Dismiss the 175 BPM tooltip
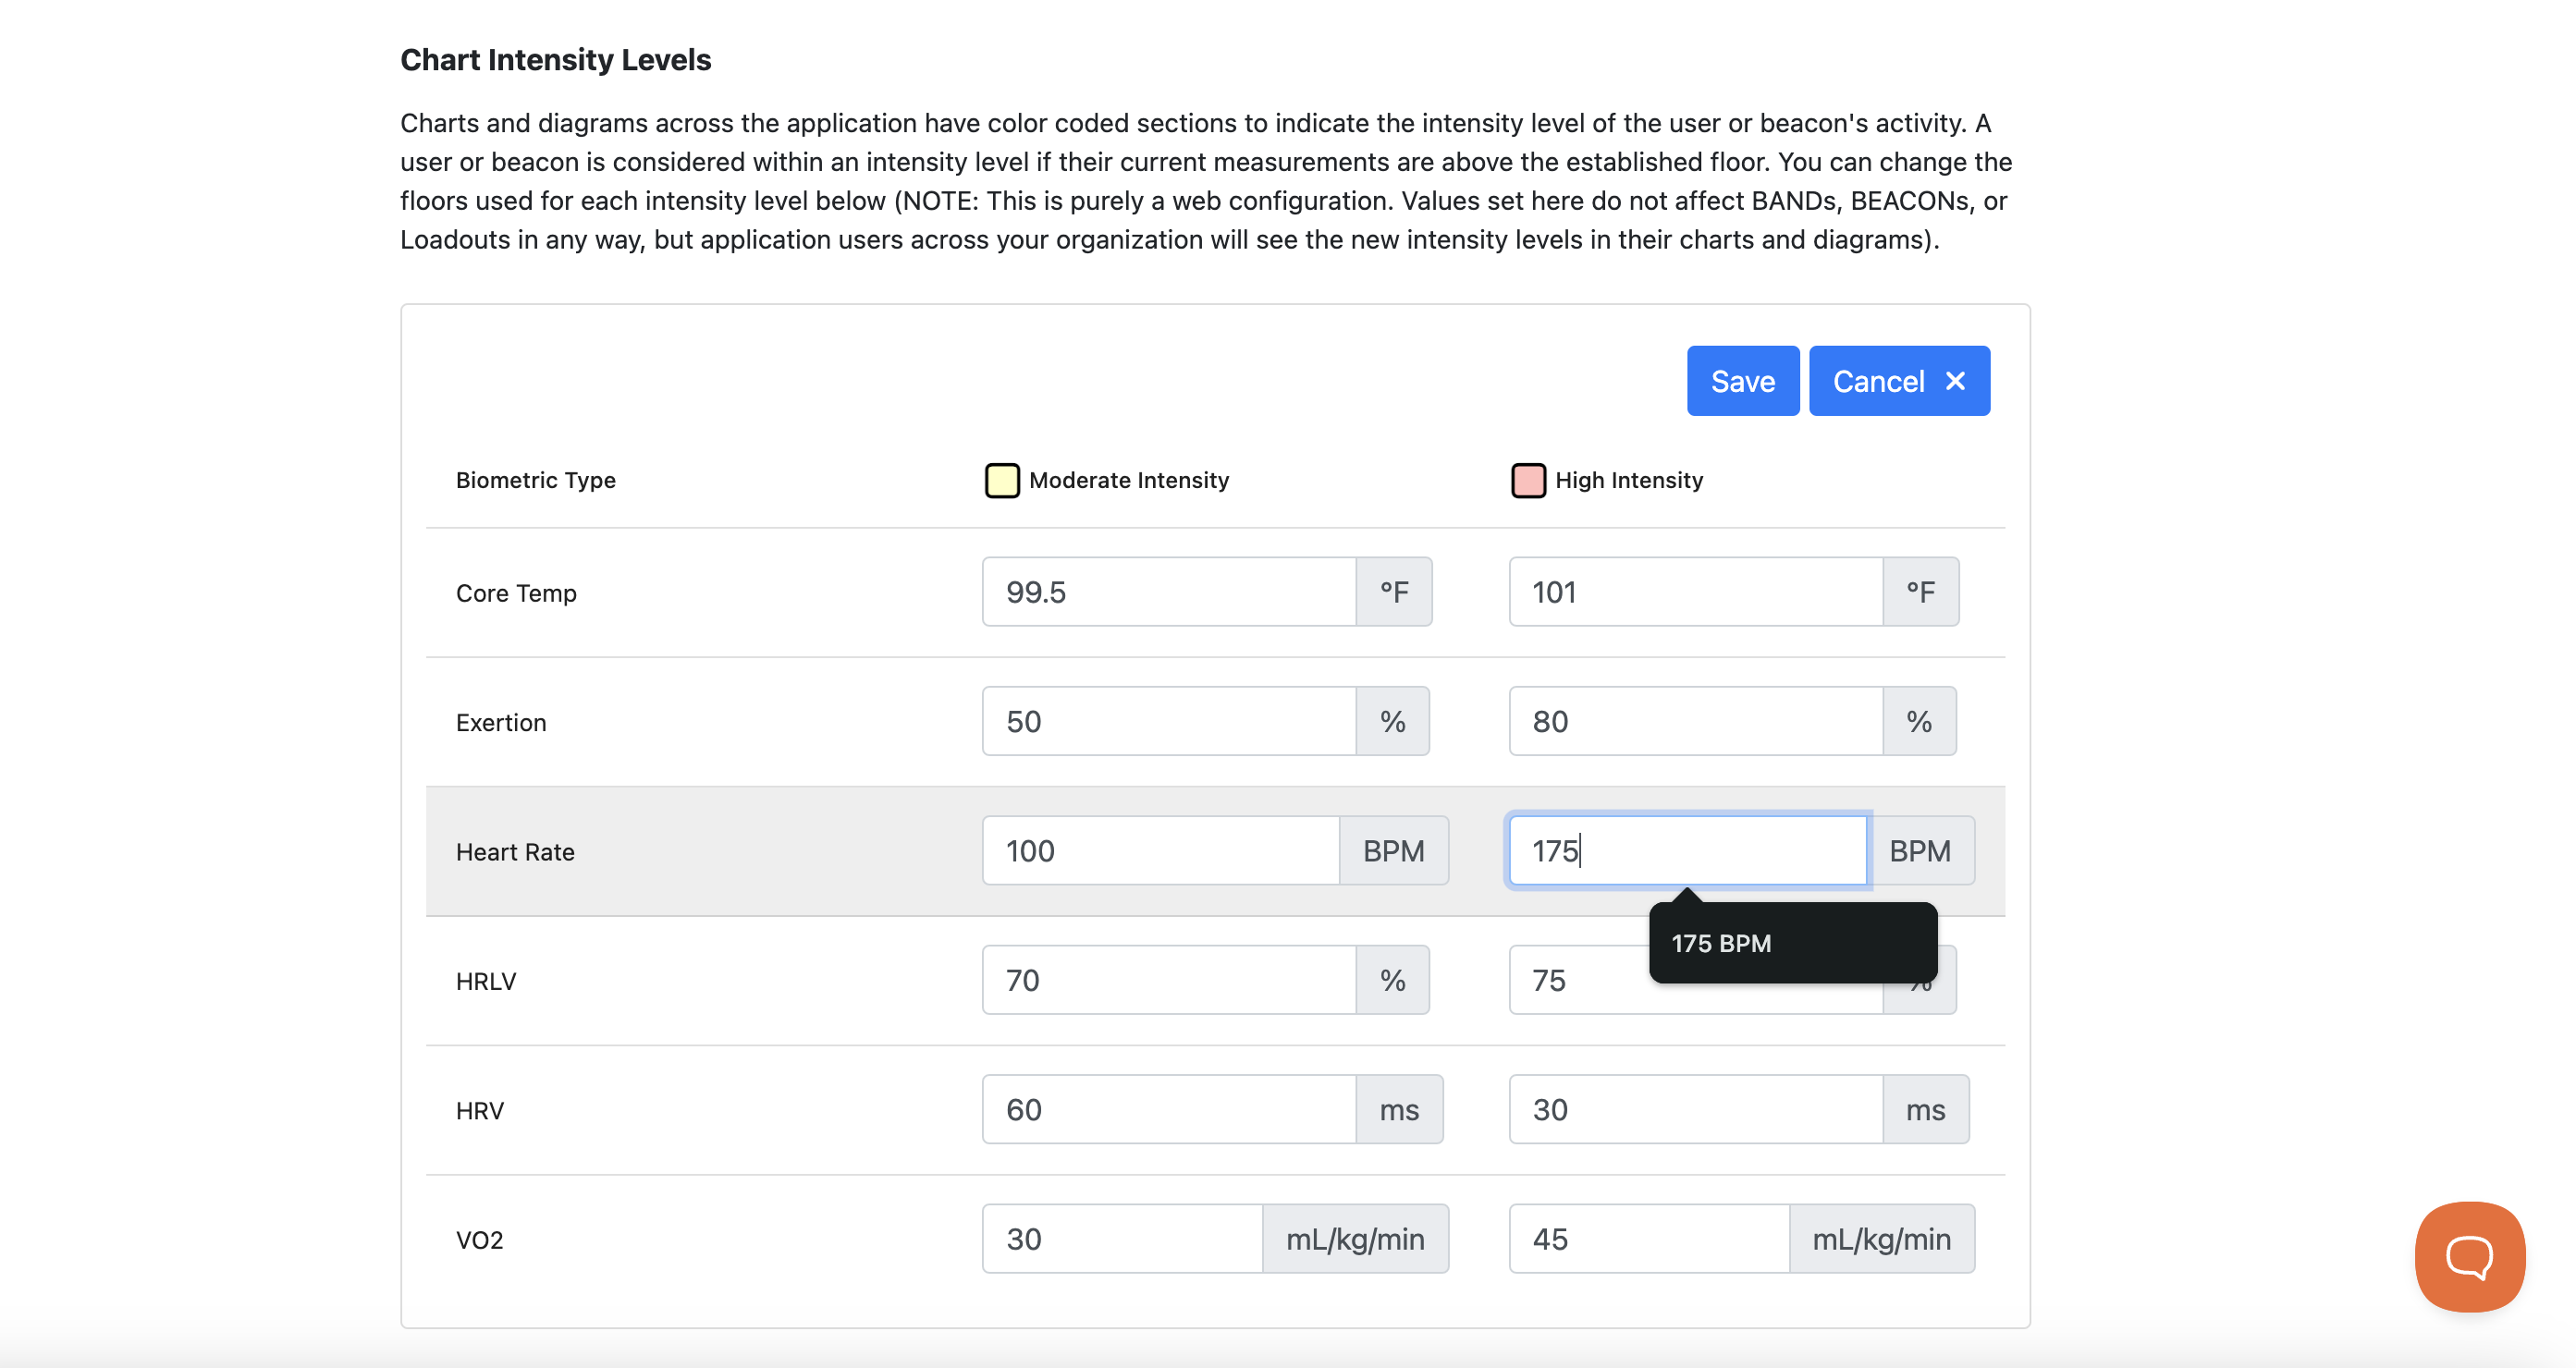 [1792, 943]
